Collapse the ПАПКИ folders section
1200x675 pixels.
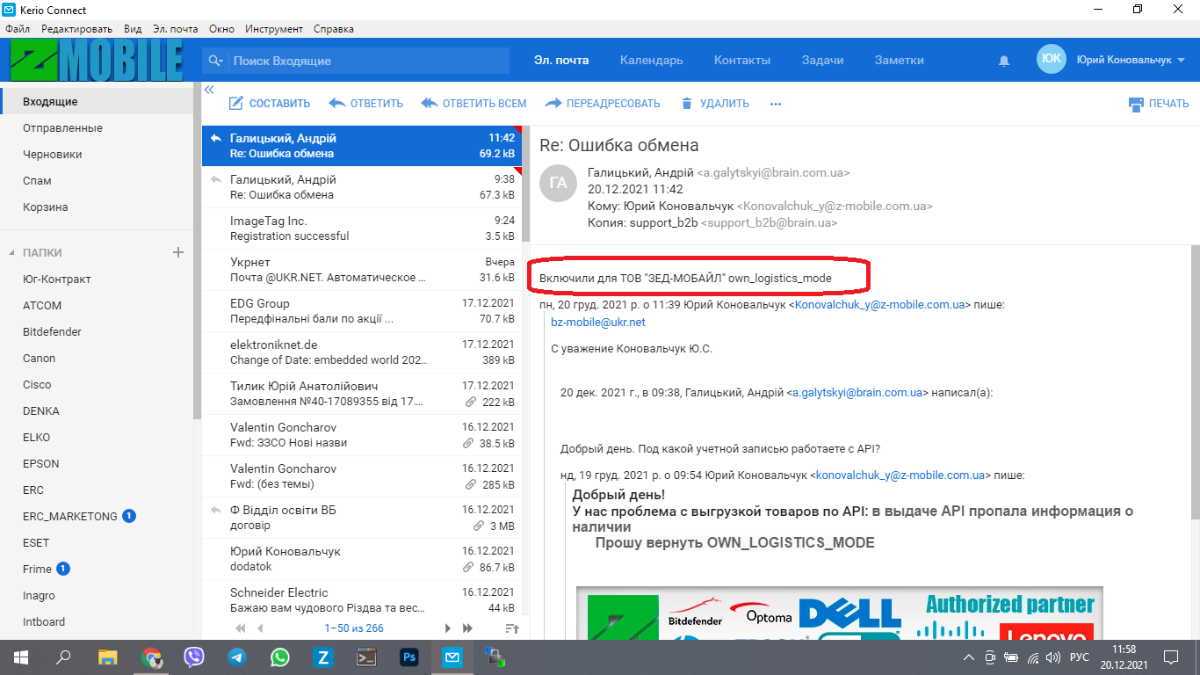click(12, 254)
